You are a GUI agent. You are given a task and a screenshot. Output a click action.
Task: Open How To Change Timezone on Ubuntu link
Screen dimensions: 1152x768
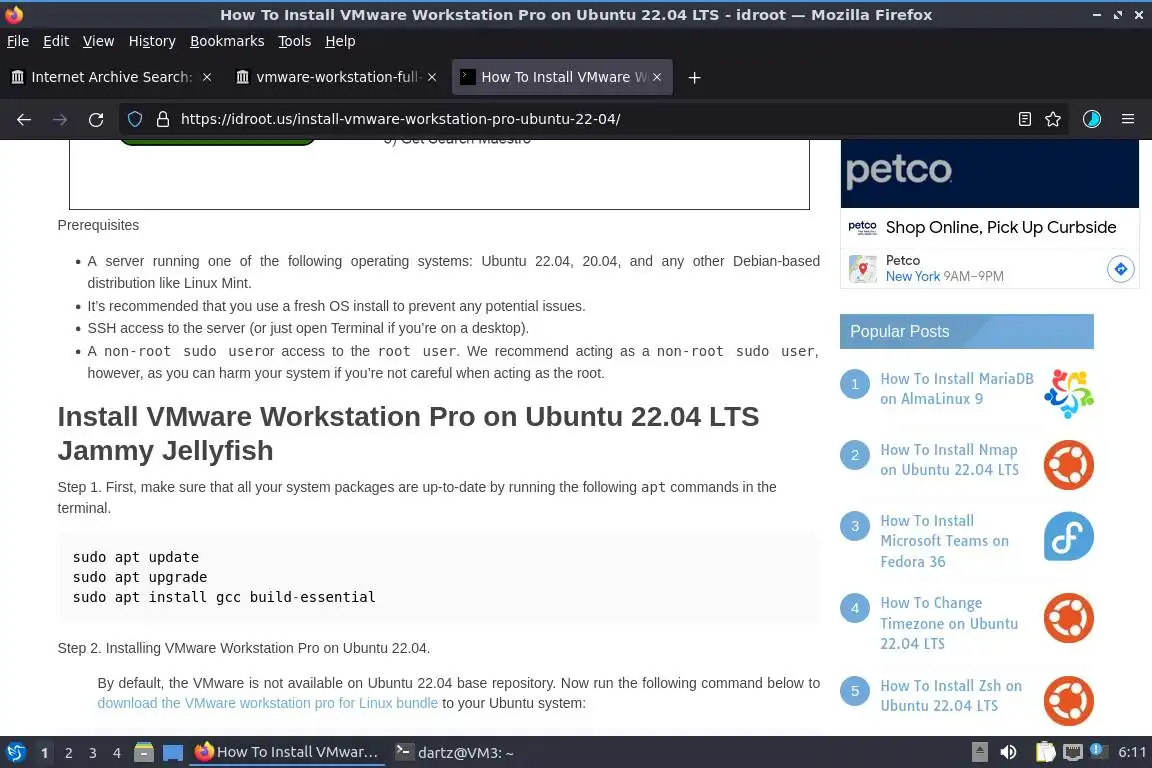[x=949, y=623]
